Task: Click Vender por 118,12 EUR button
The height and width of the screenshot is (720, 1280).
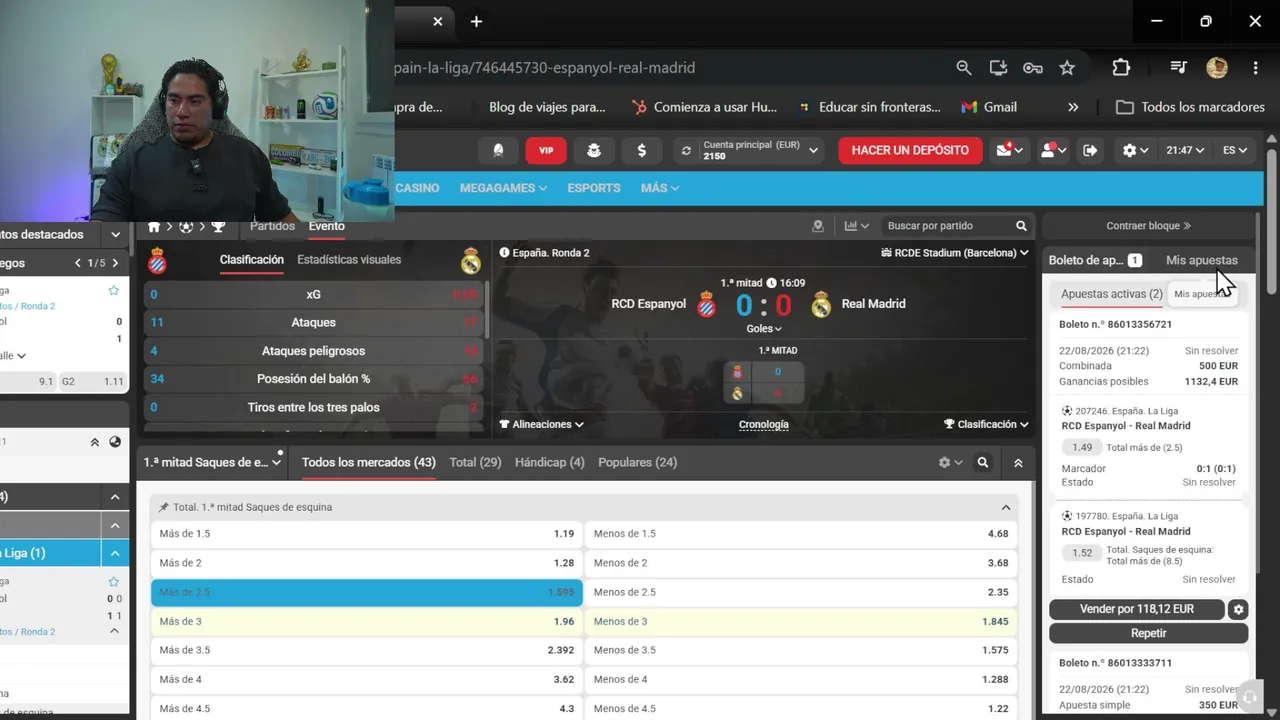Action: [x=1137, y=609]
